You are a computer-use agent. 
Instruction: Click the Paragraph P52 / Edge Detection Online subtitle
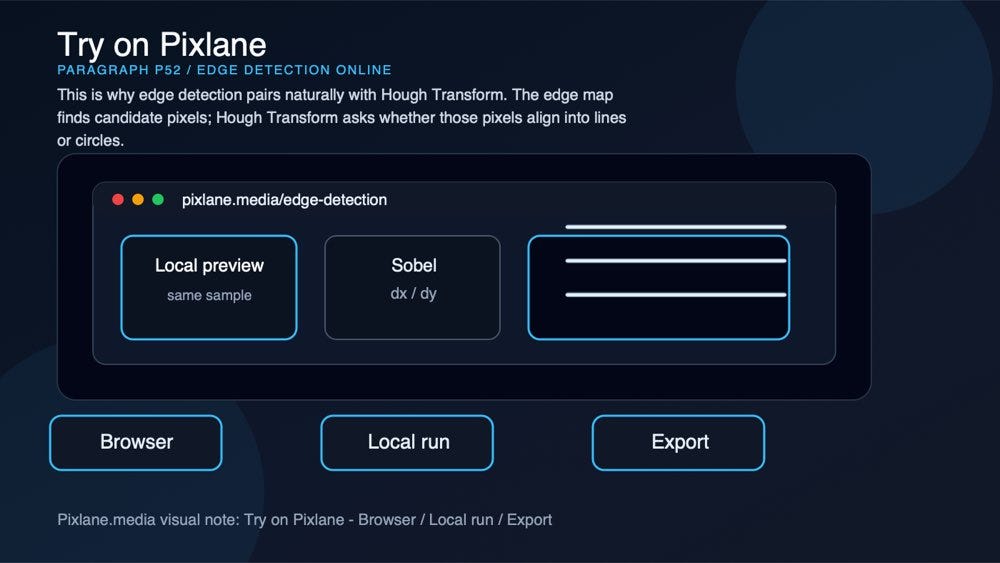[224, 70]
